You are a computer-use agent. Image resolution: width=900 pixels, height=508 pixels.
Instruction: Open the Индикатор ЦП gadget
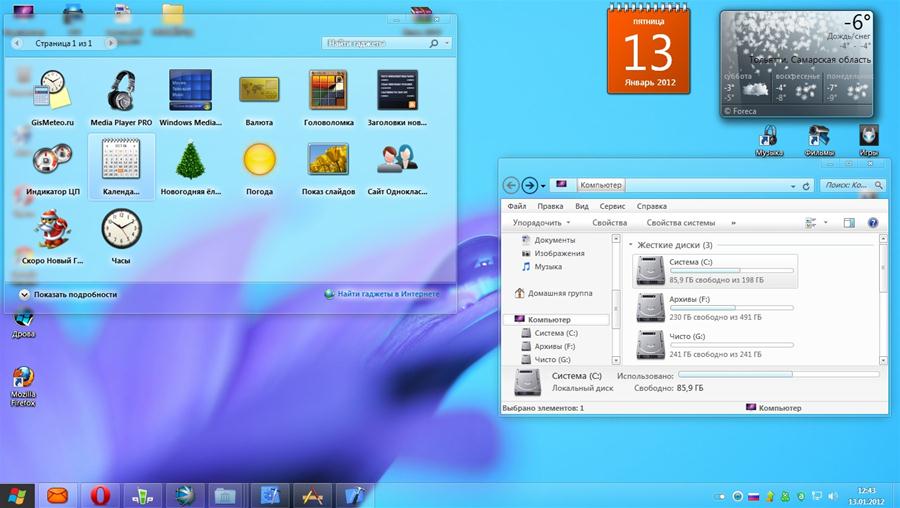pos(52,162)
